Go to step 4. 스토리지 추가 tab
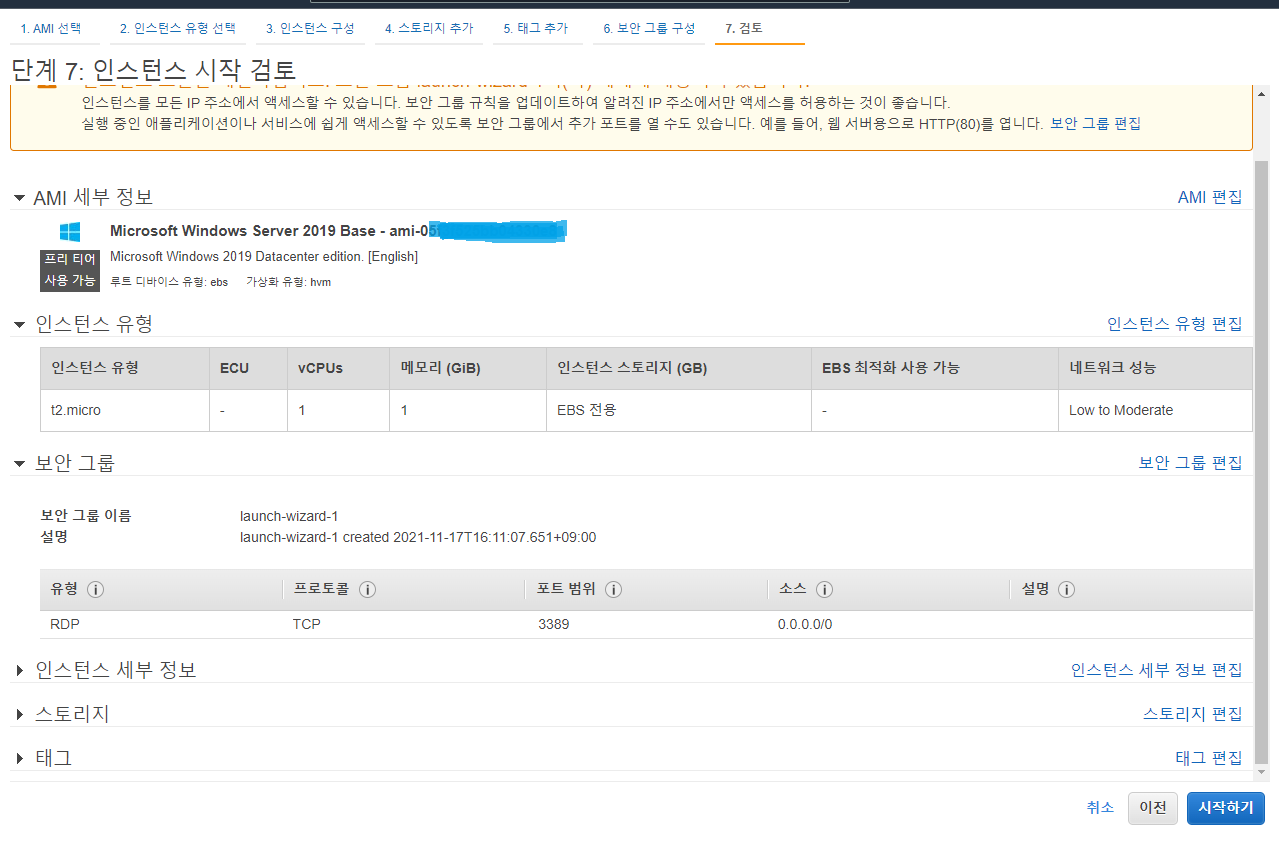 429,29
